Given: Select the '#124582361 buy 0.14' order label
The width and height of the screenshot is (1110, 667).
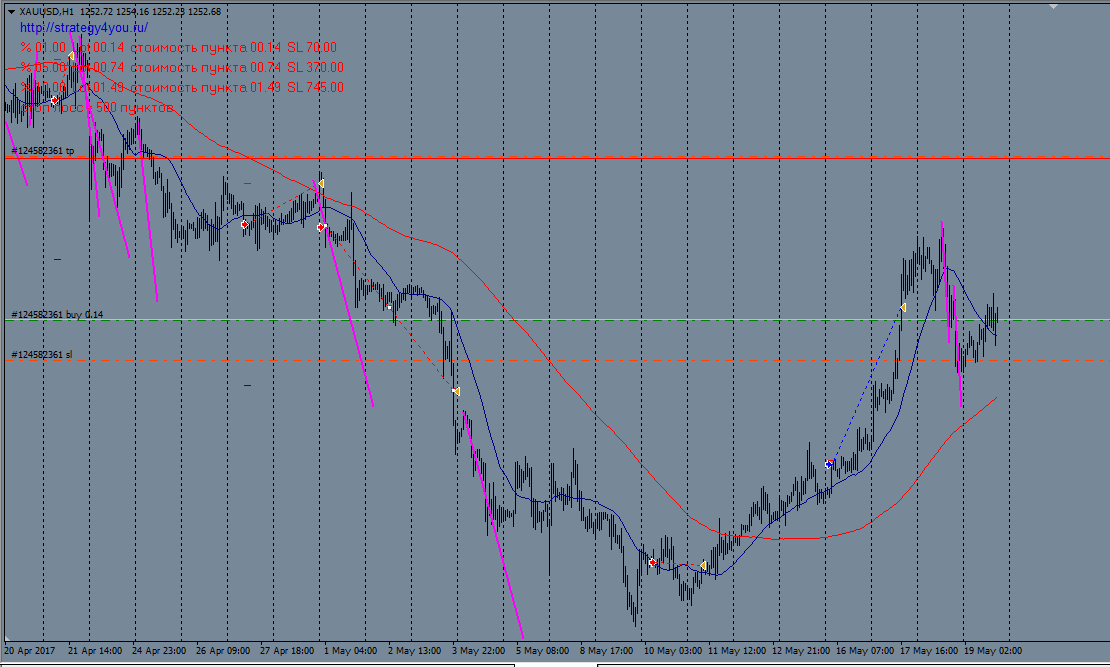Looking at the screenshot, I should [57, 314].
